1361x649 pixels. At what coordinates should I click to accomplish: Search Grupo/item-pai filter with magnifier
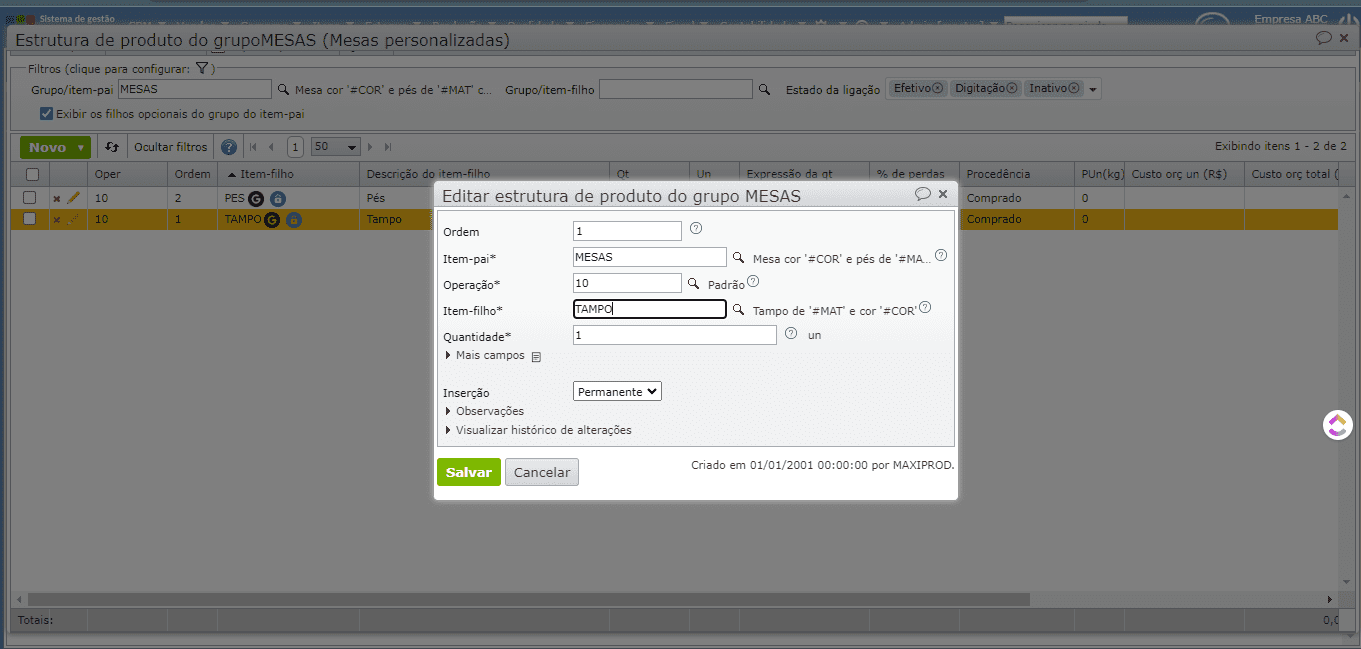click(x=283, y=89)
